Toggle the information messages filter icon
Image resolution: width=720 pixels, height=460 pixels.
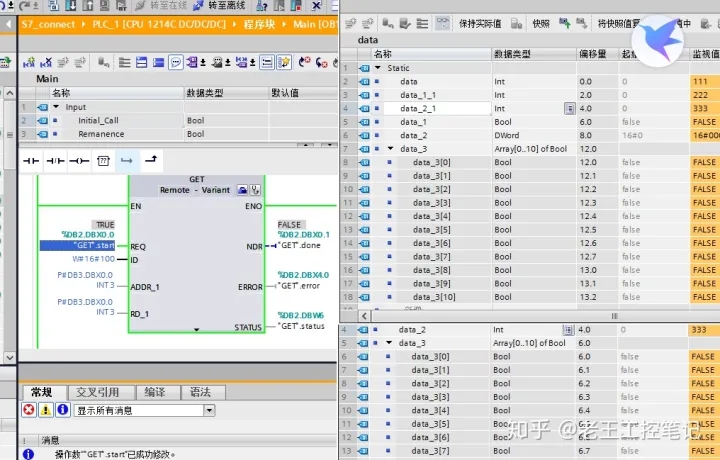click(x=63, y=410)
